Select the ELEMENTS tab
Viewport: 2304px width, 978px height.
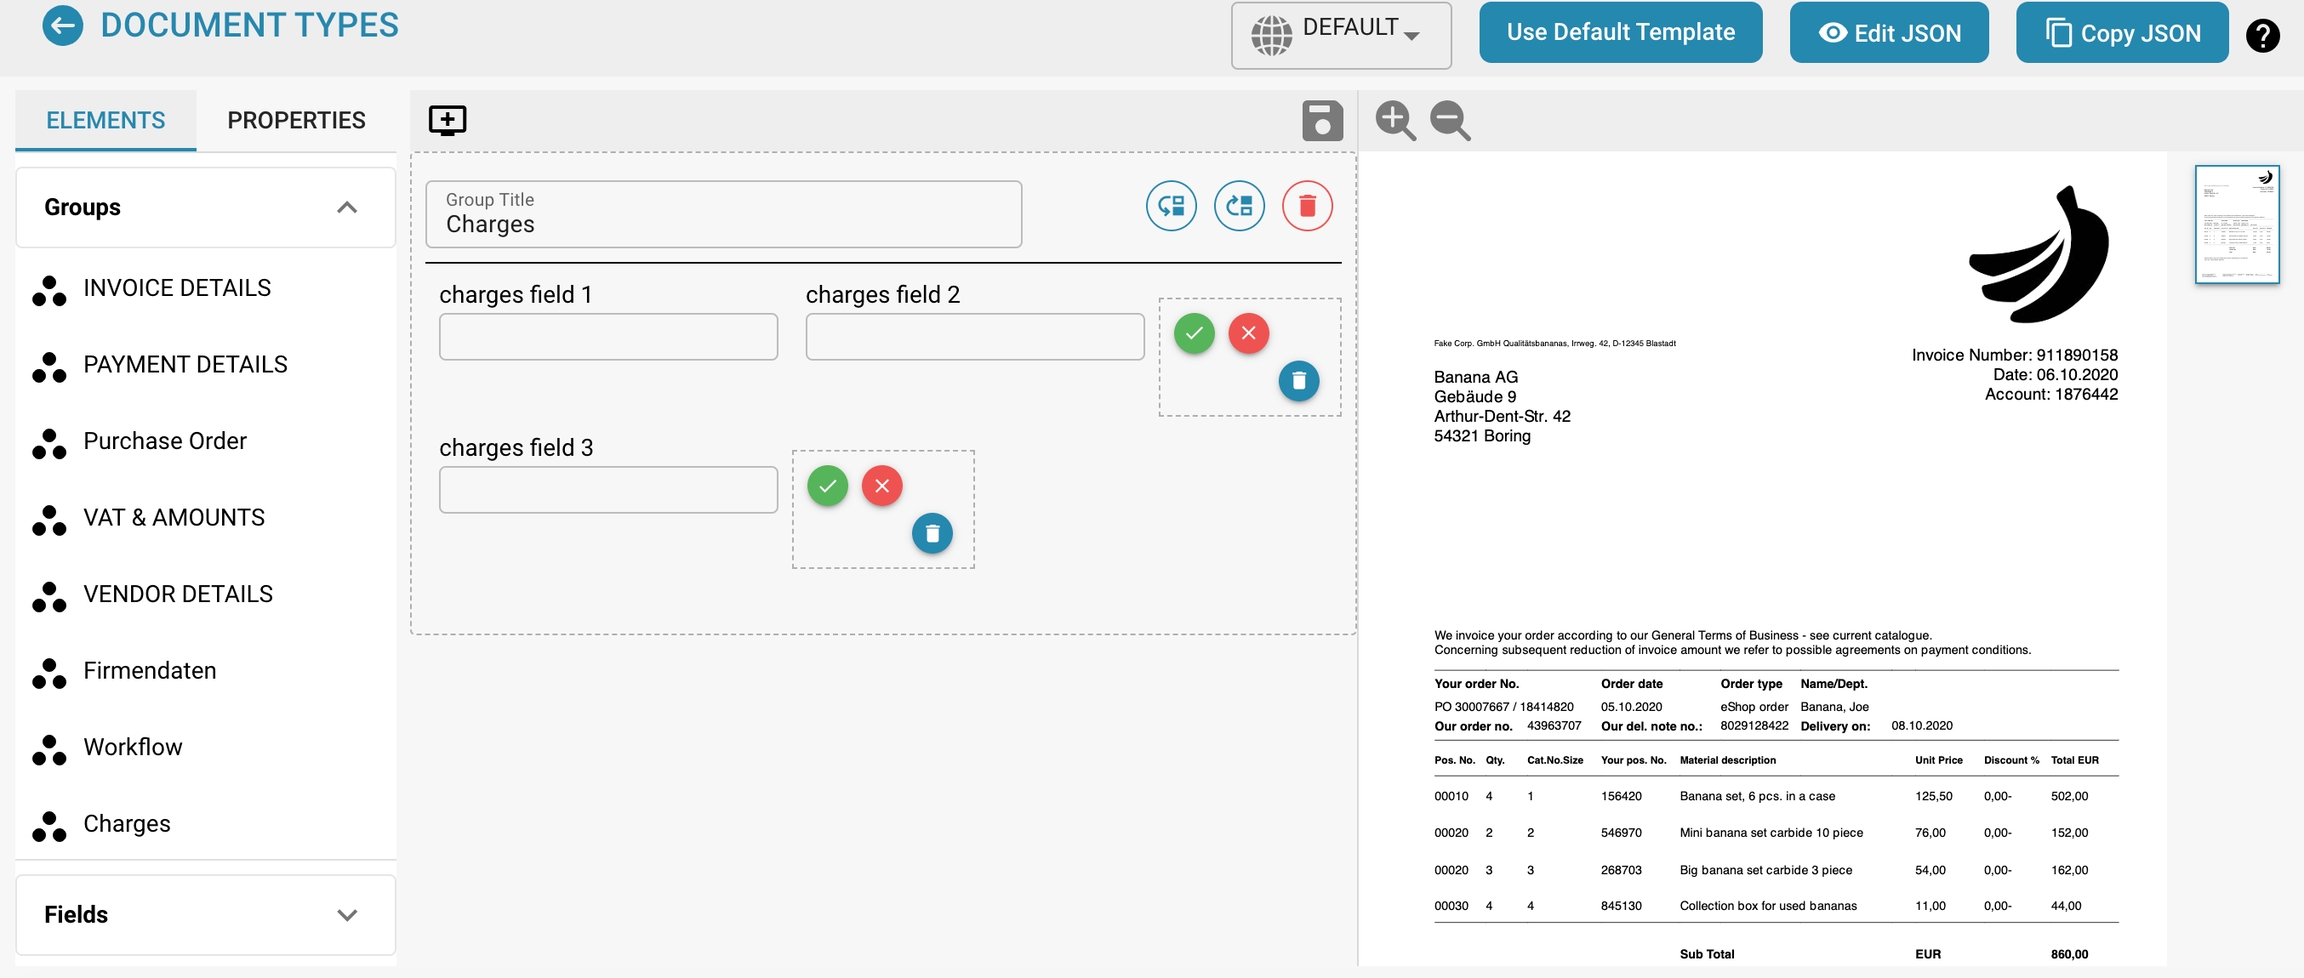pos(106,120)
